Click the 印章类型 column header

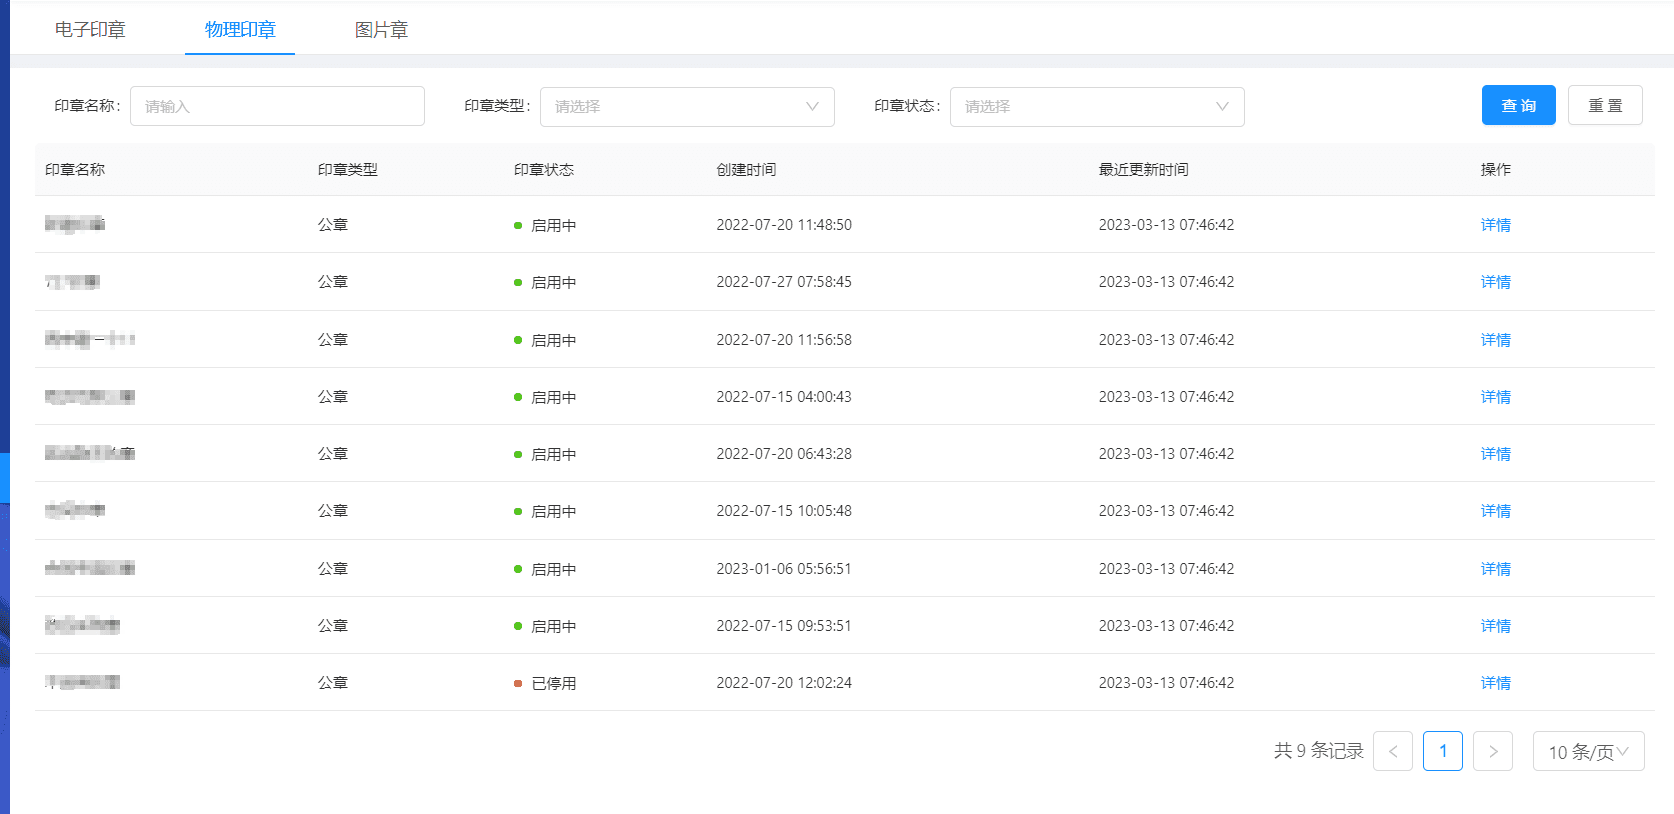tap(348, 170)
